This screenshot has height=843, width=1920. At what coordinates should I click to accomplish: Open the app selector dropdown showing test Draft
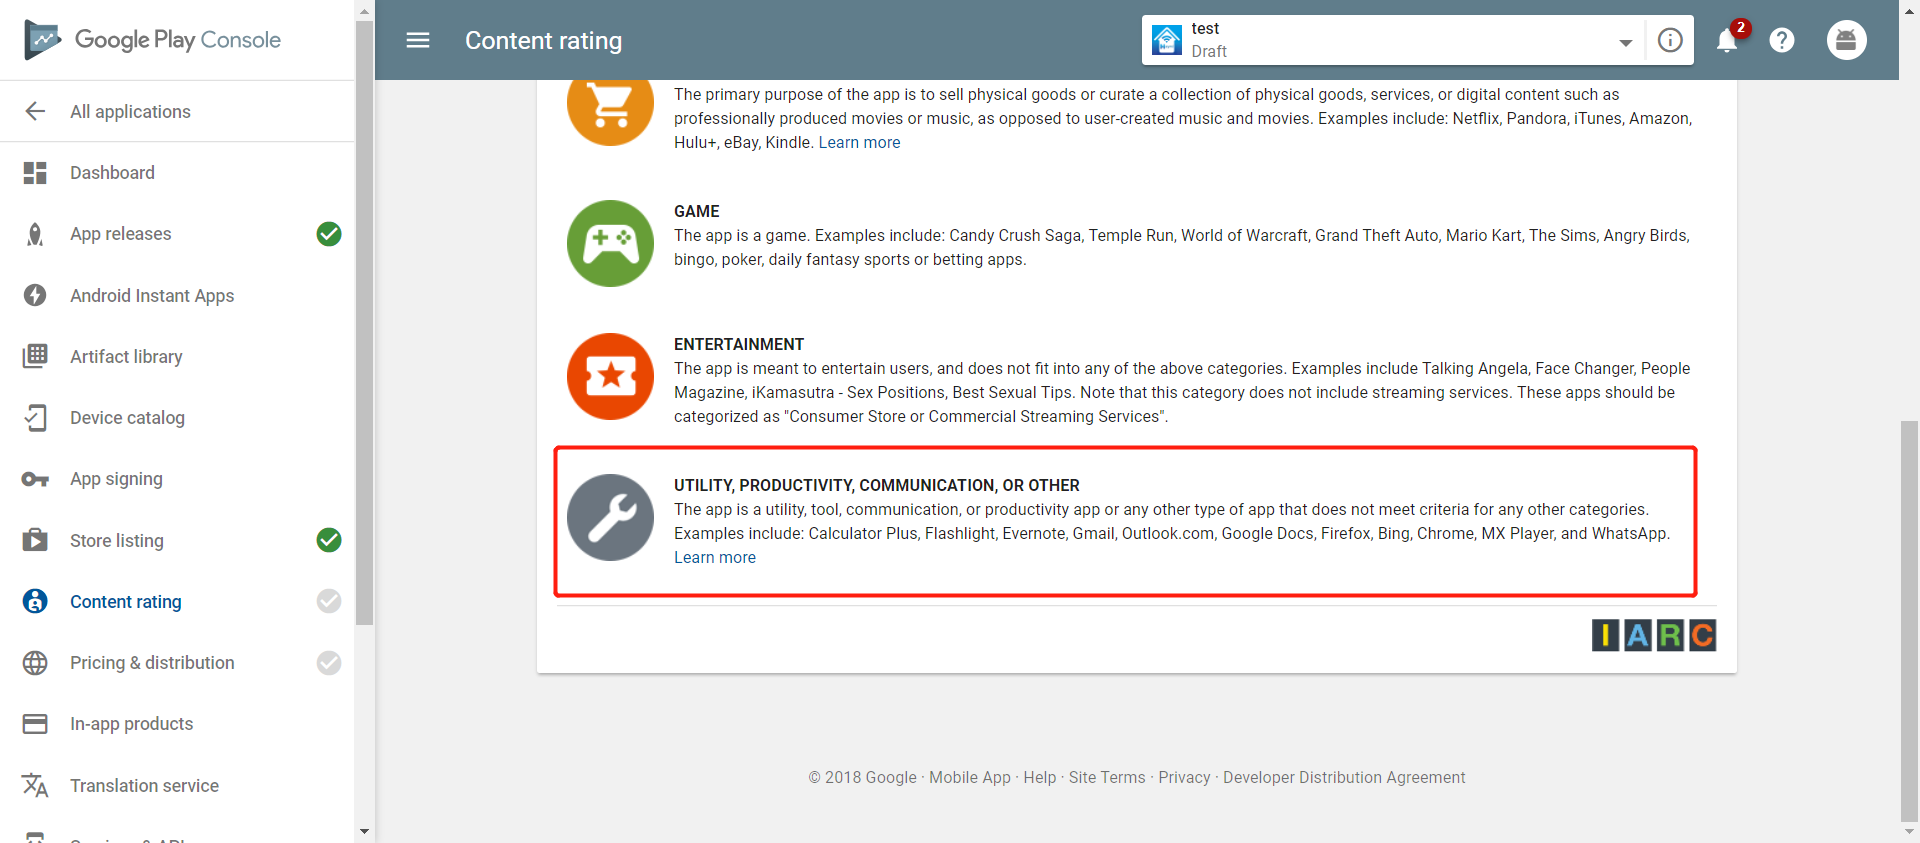(1394, 40)
